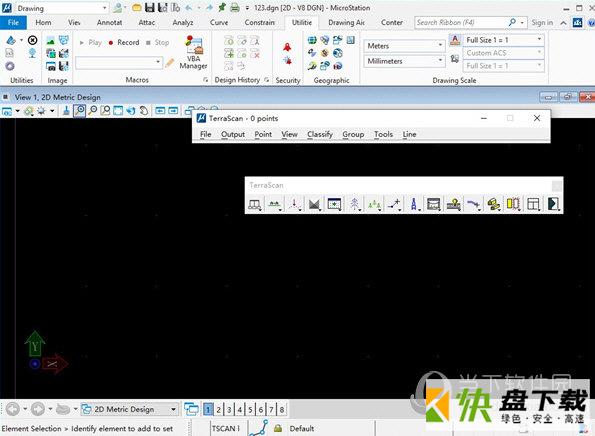Screen dimensions: 595x436
Task: Open the Classify menu in TerraScan window
Action: (x=320, y=134)
